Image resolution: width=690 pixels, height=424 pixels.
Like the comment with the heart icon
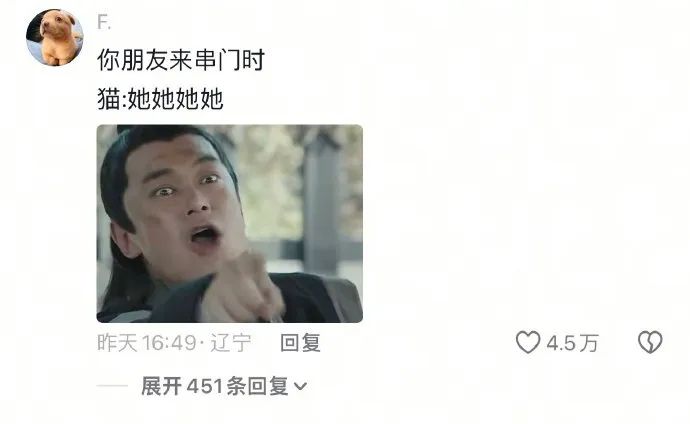(528, 342)
